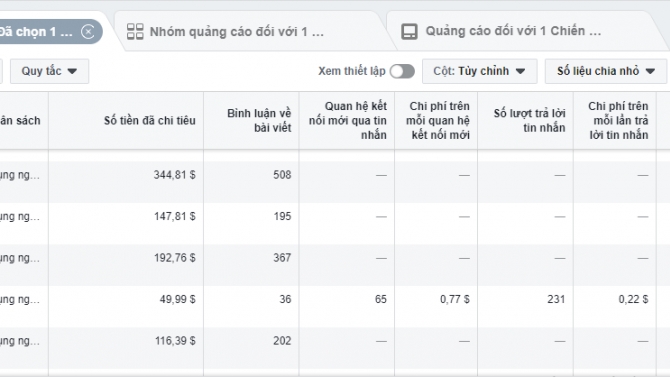This screenshot has height=377, width=670.
Task: Click the comment count '195'
Action: coord(282,216)
